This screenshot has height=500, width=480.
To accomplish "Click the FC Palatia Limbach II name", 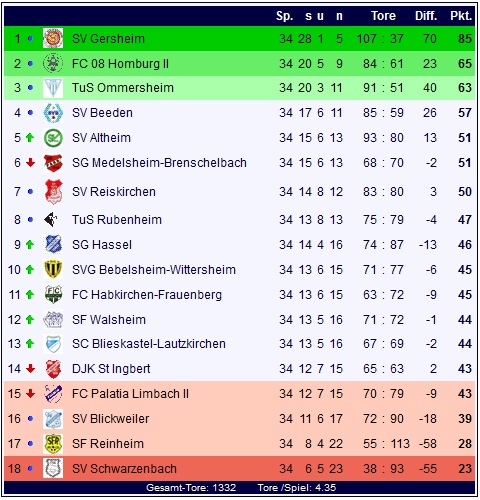I will (x=130, y=394).
